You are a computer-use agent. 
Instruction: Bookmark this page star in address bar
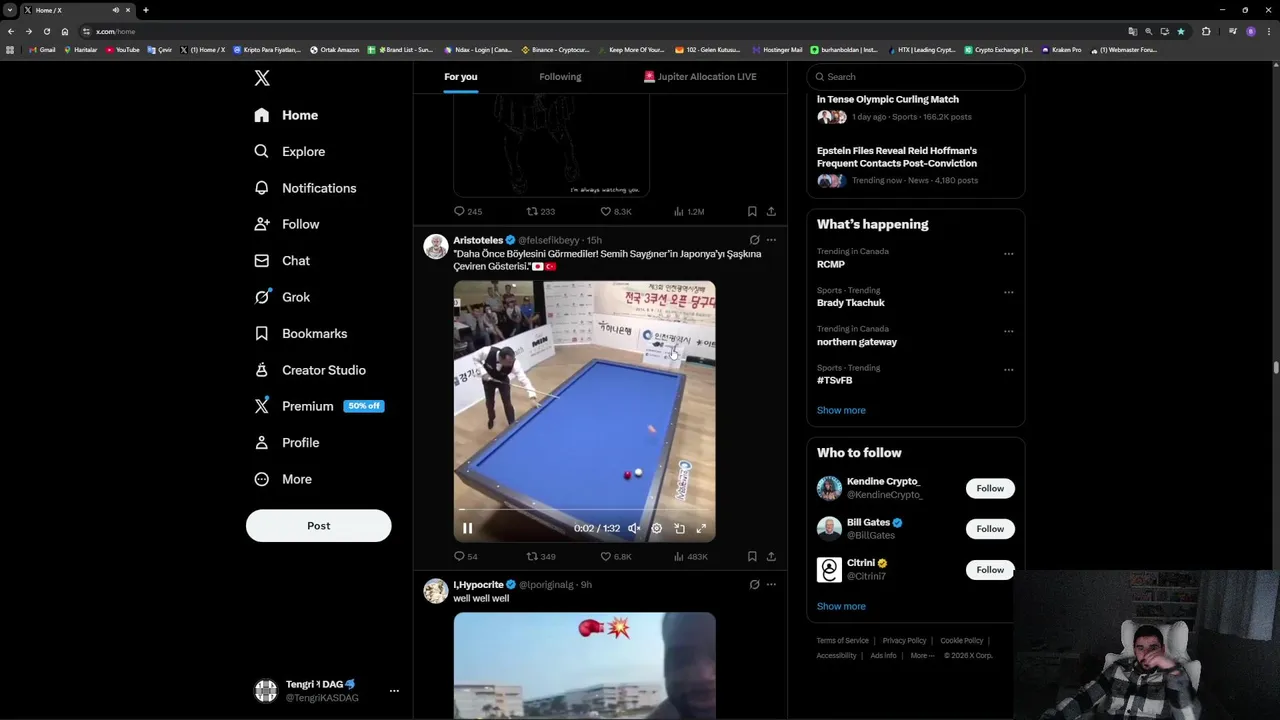(1181, 31)
